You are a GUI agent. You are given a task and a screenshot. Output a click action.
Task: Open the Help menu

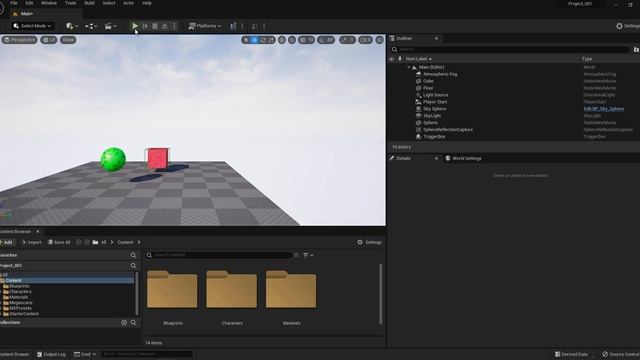point(147,3)
